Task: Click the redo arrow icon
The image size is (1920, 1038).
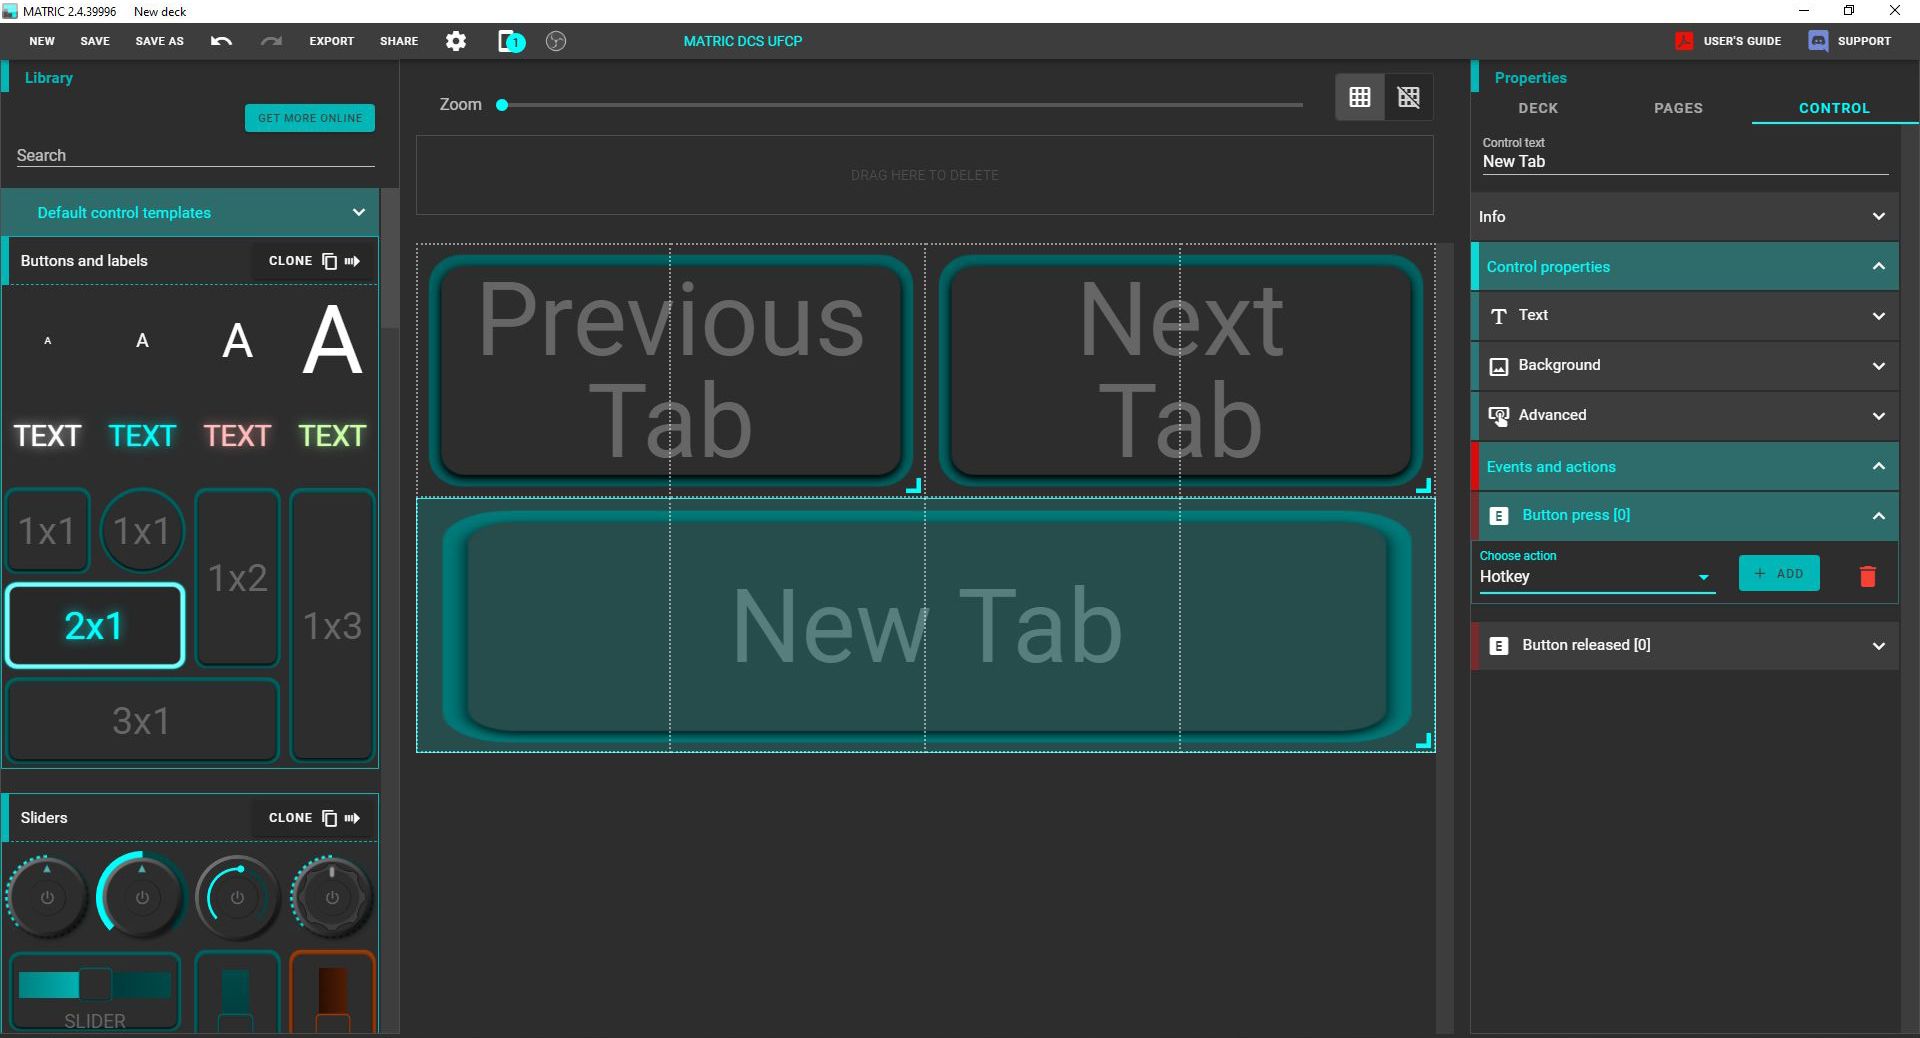Action: [271, 41]
